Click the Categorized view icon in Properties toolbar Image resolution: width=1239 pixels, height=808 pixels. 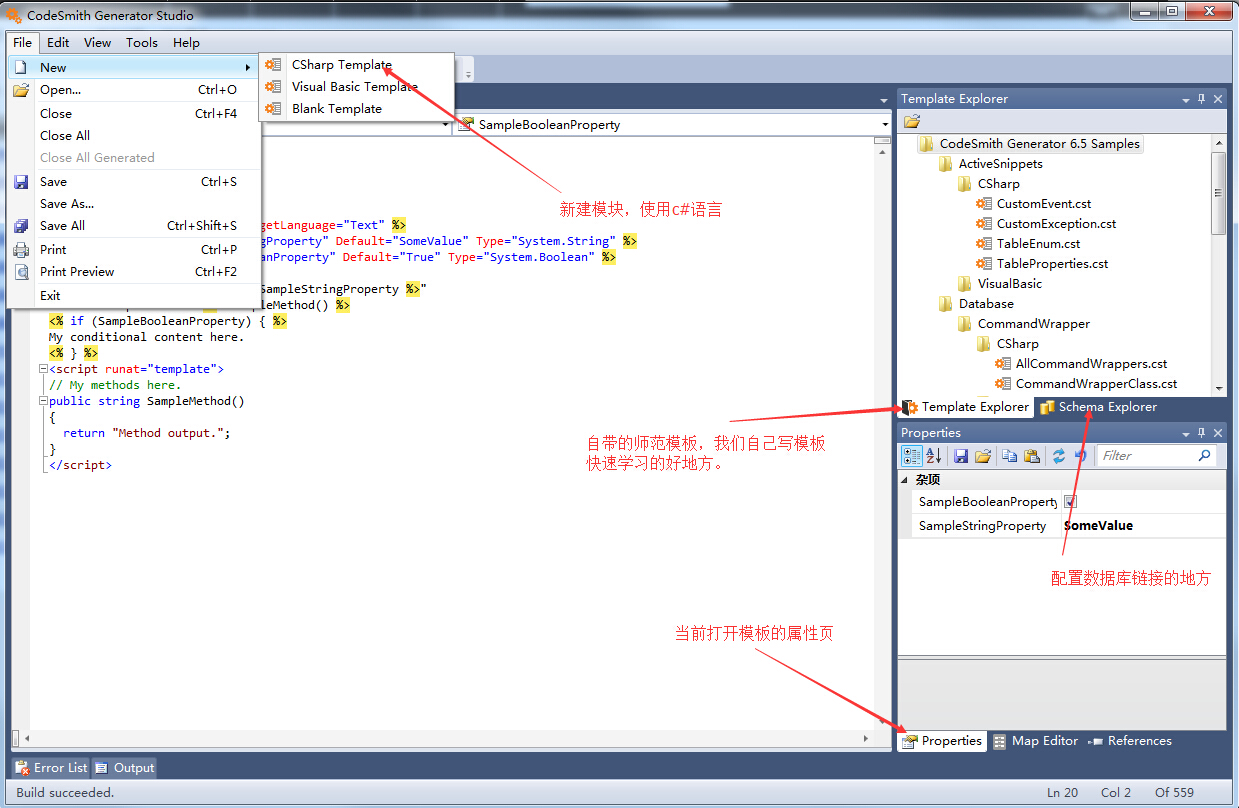click(x=912, y=456)
